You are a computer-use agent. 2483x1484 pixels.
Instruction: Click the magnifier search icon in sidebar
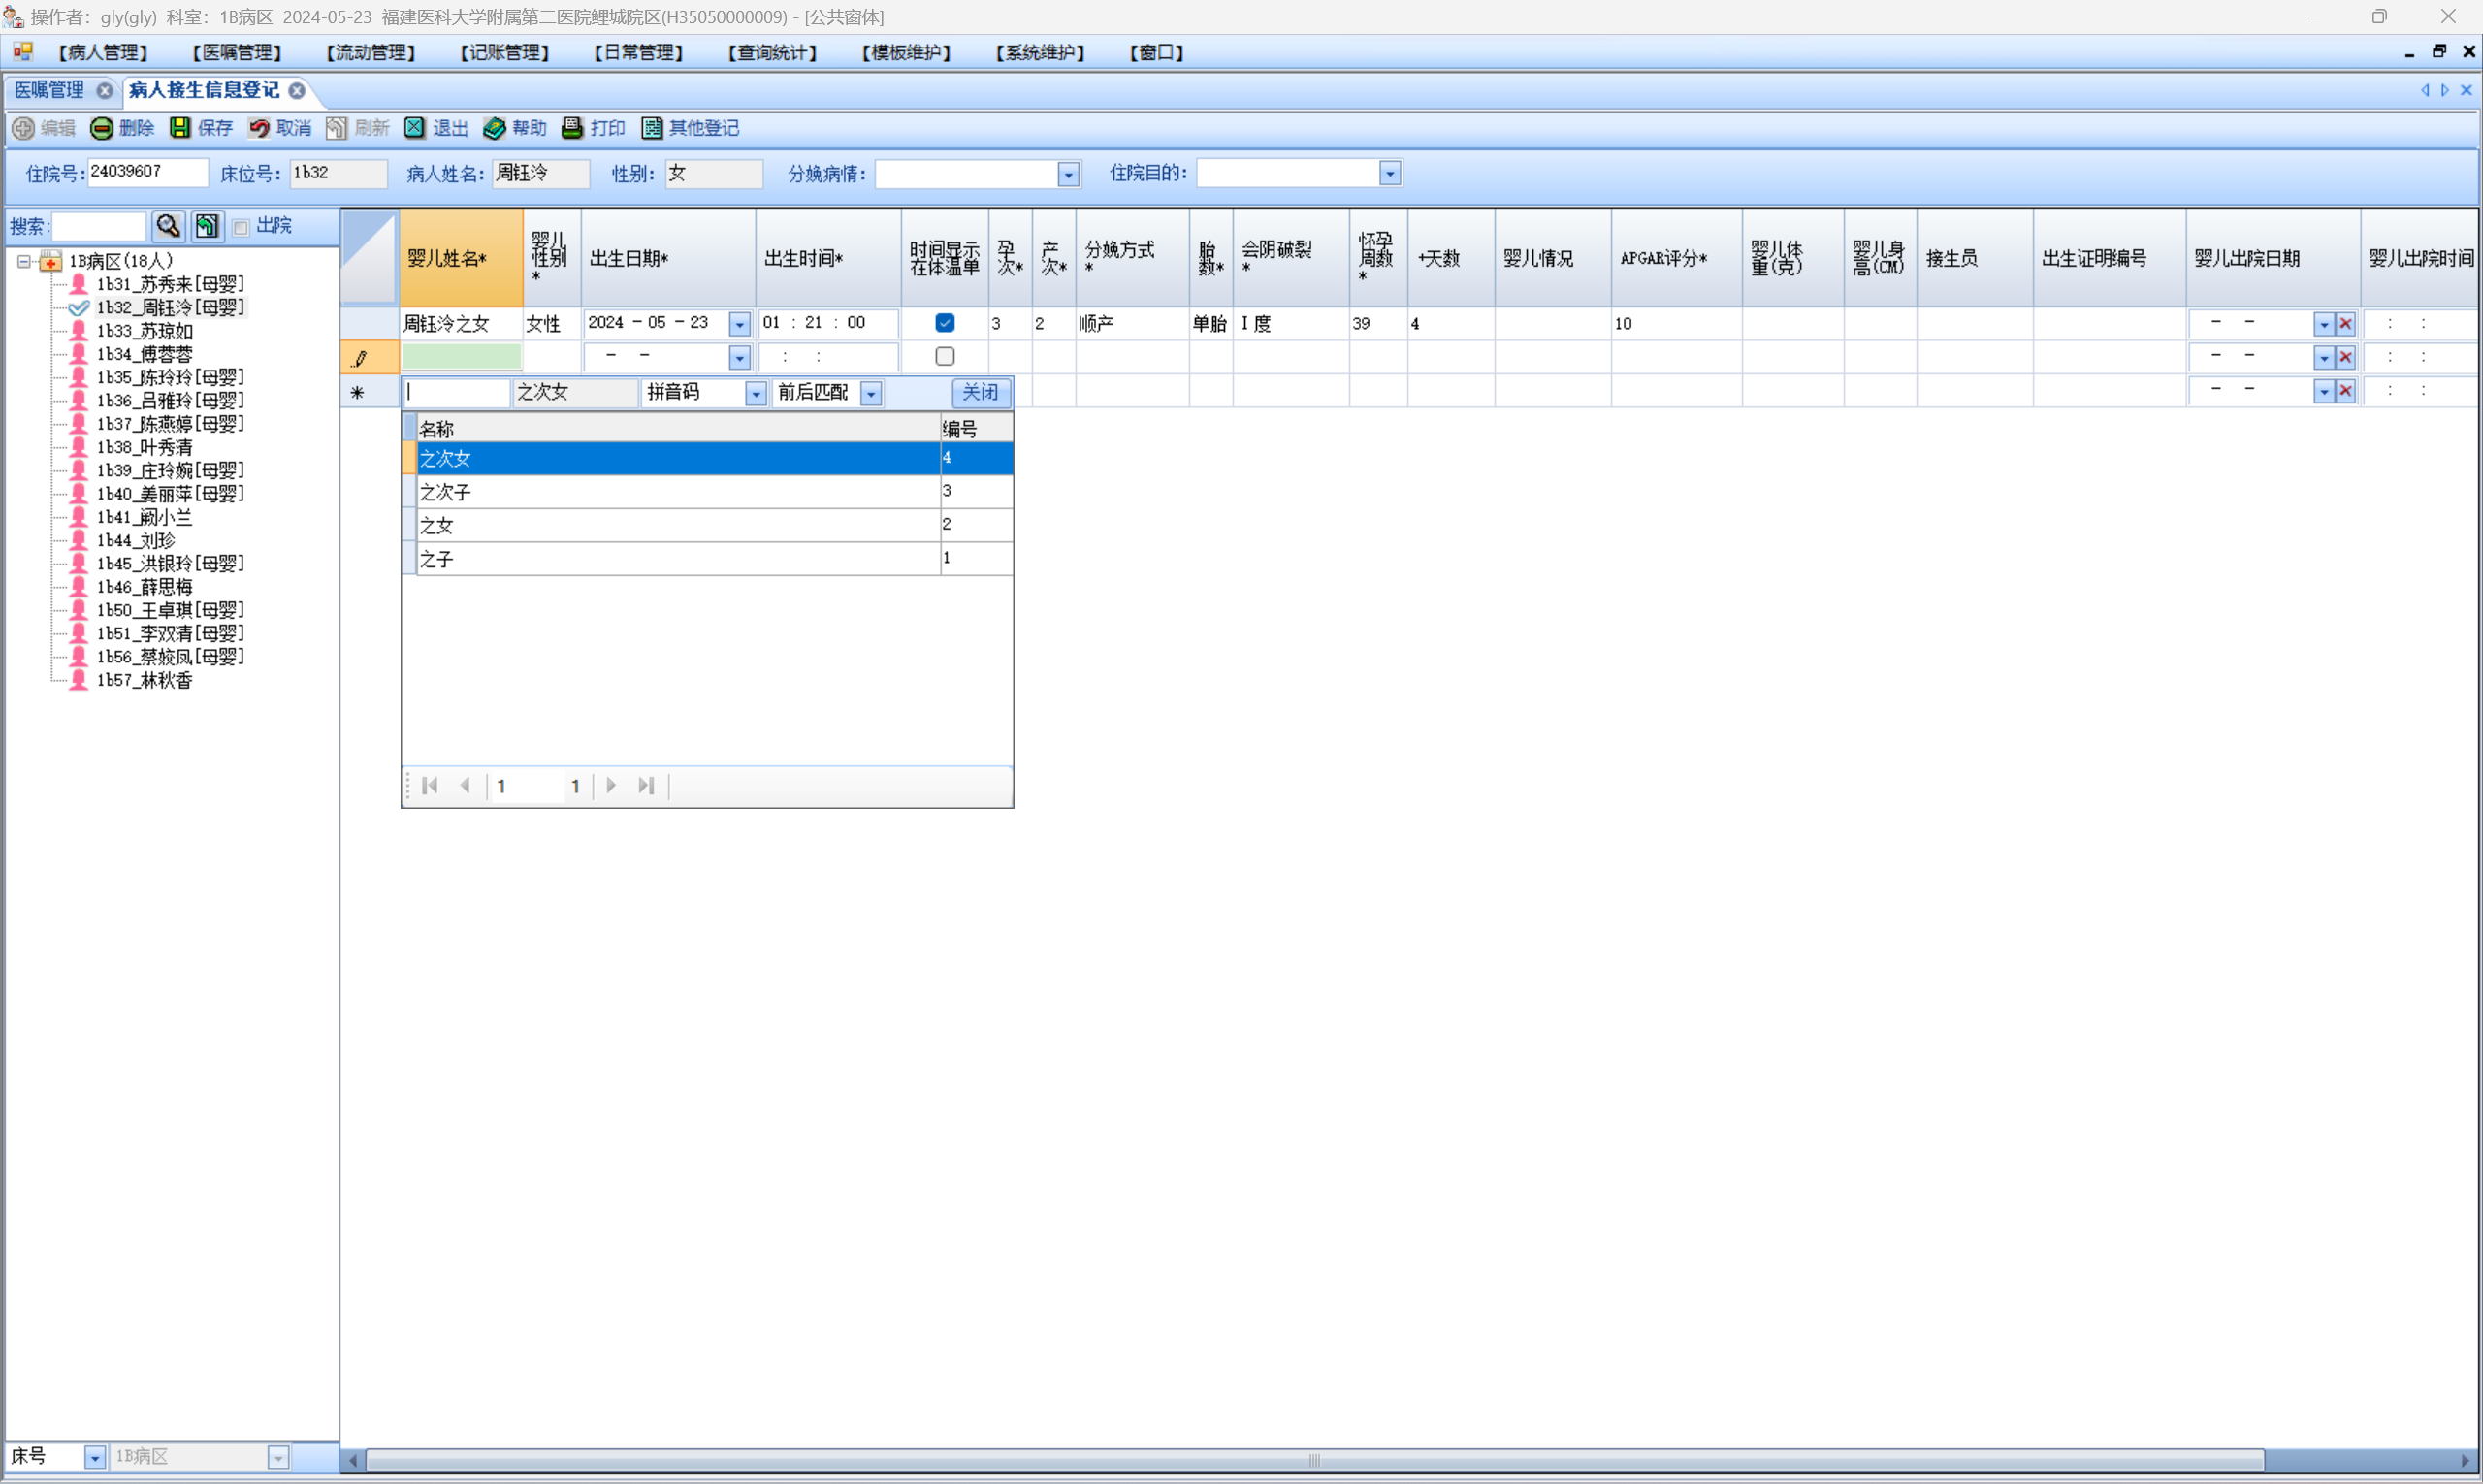coord(168,226)
